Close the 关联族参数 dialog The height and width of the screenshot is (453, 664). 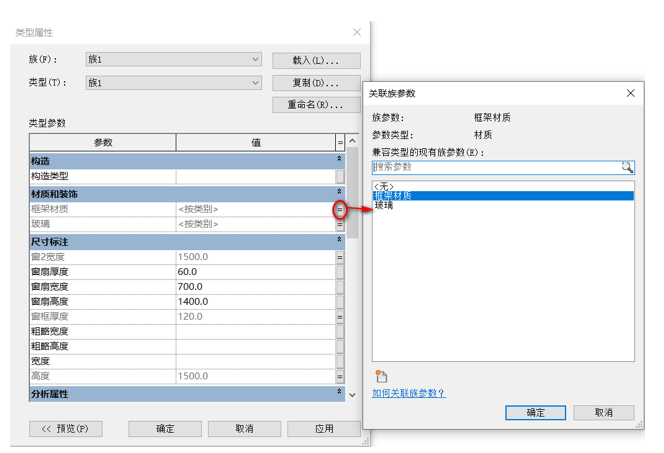pyautogui.click(x=631, y=93)
